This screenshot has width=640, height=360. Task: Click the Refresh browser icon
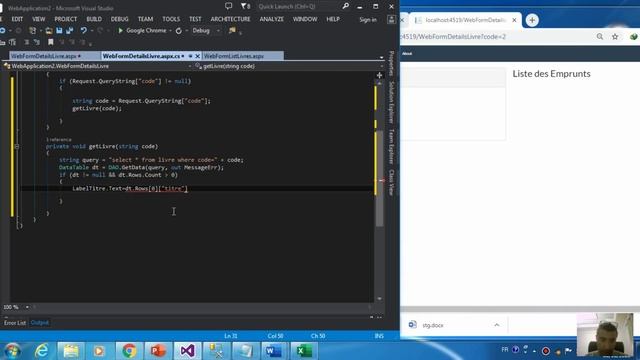[x=179, y=31]
